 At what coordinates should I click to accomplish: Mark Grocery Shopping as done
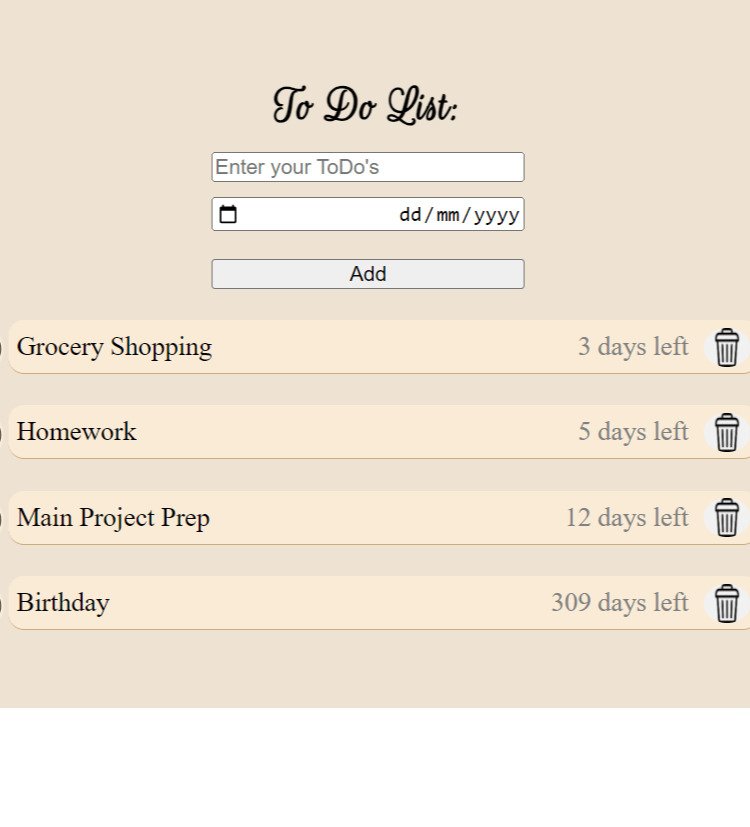(1, 348)
